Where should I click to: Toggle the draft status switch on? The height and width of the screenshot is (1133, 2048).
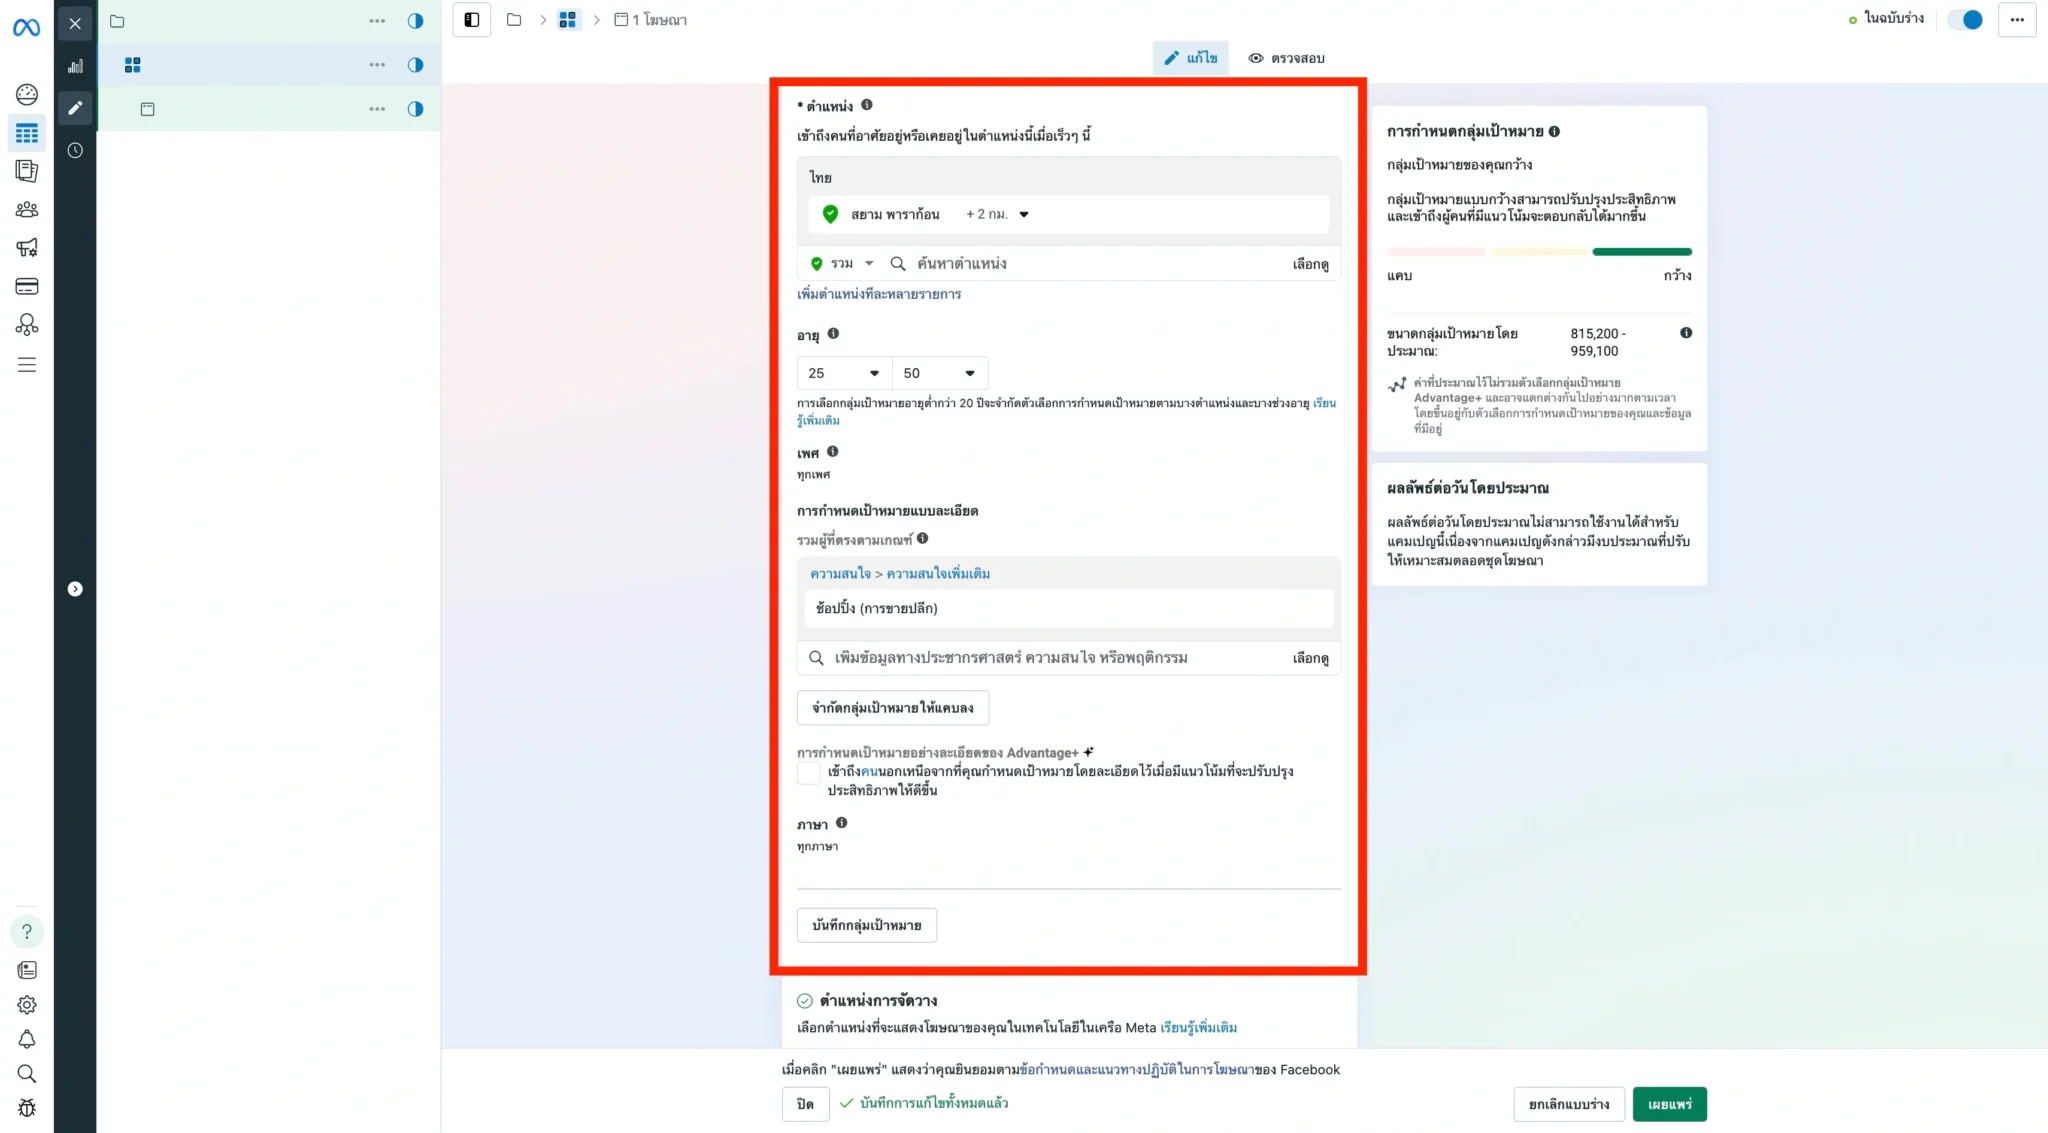(x=1965, y=20)
